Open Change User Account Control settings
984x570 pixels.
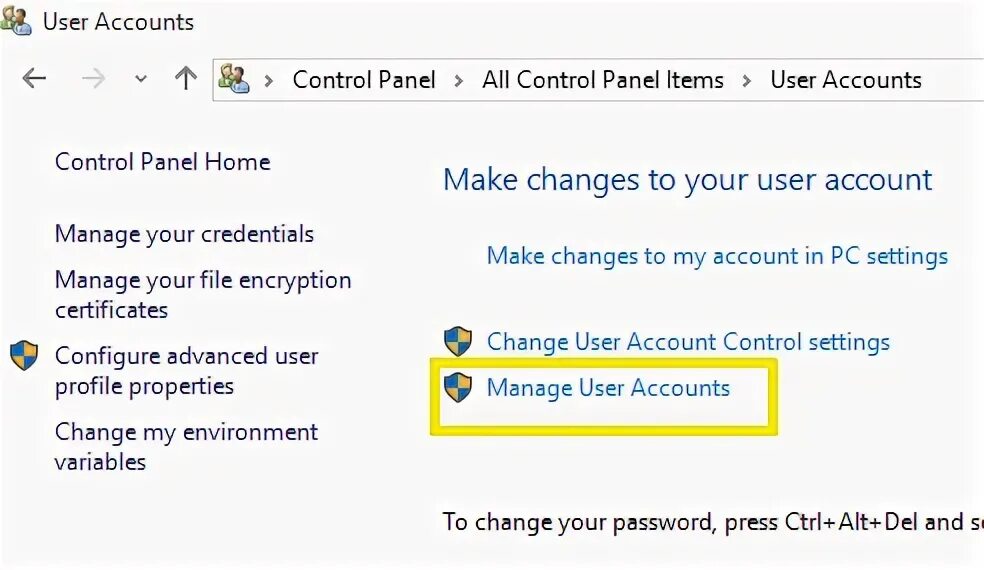pyautogui.click(x=688, y=342)
